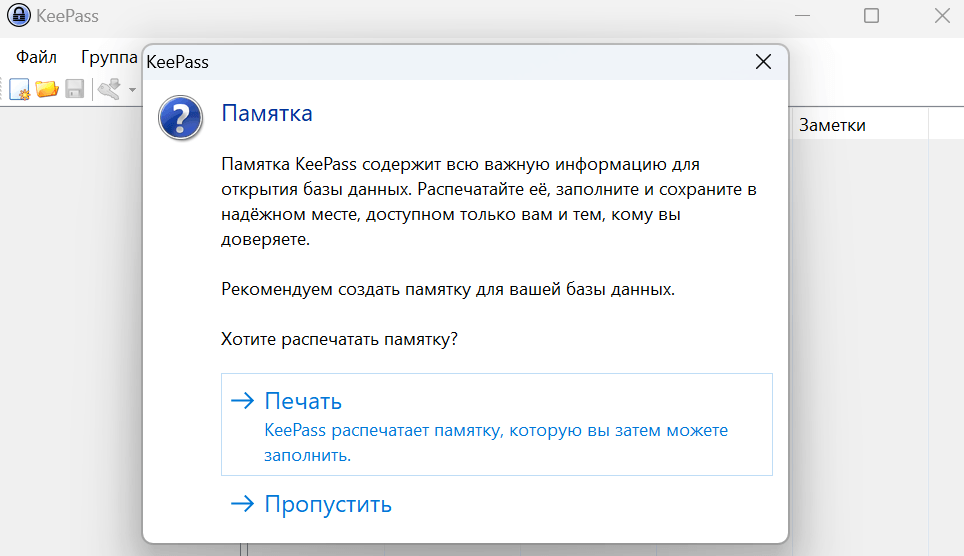Expand the Add entry dropdown arrow
Screen dimensions: 964x556
(x=132, y=90)
